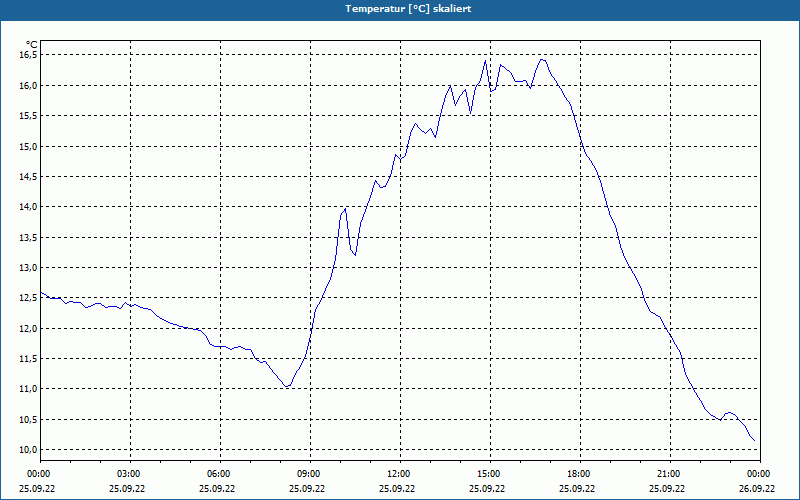The width and height of the screenshot is (800, 500).
Task: Click the 15:00 time axis label
Action: click(x=490, y=474)
